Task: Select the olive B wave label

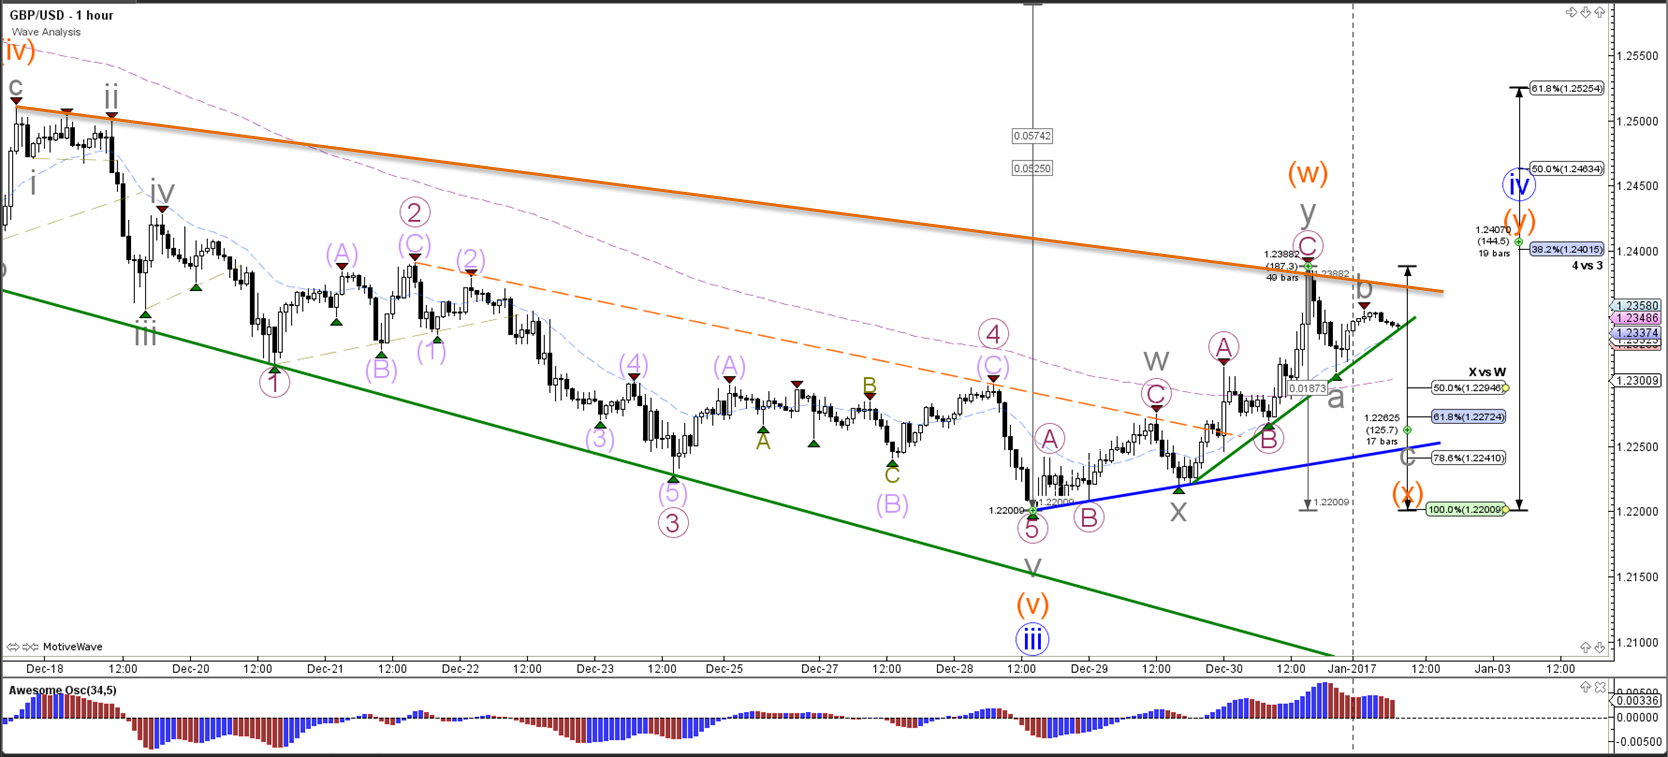Action: pyautogui.click(x=870, y=386)
